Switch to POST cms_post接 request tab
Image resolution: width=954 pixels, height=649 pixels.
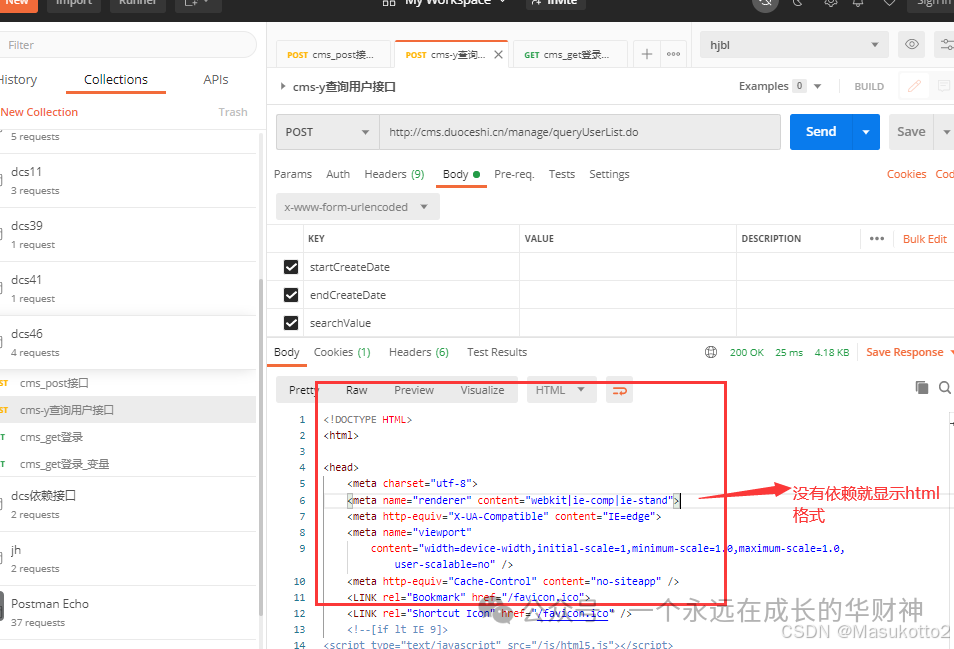click(x=332, y=55)
